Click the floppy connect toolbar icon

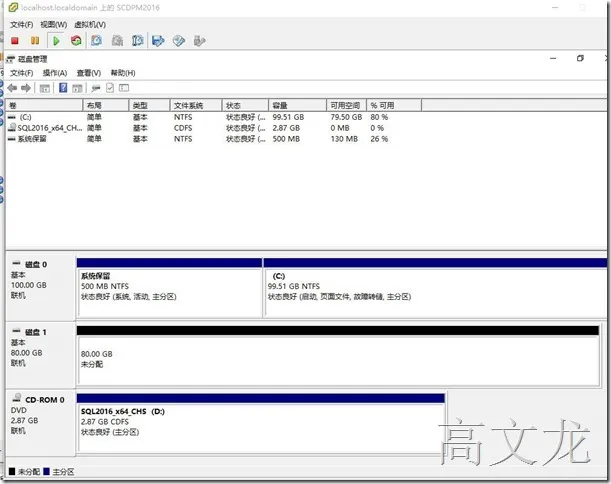click(x=158, y=41)
